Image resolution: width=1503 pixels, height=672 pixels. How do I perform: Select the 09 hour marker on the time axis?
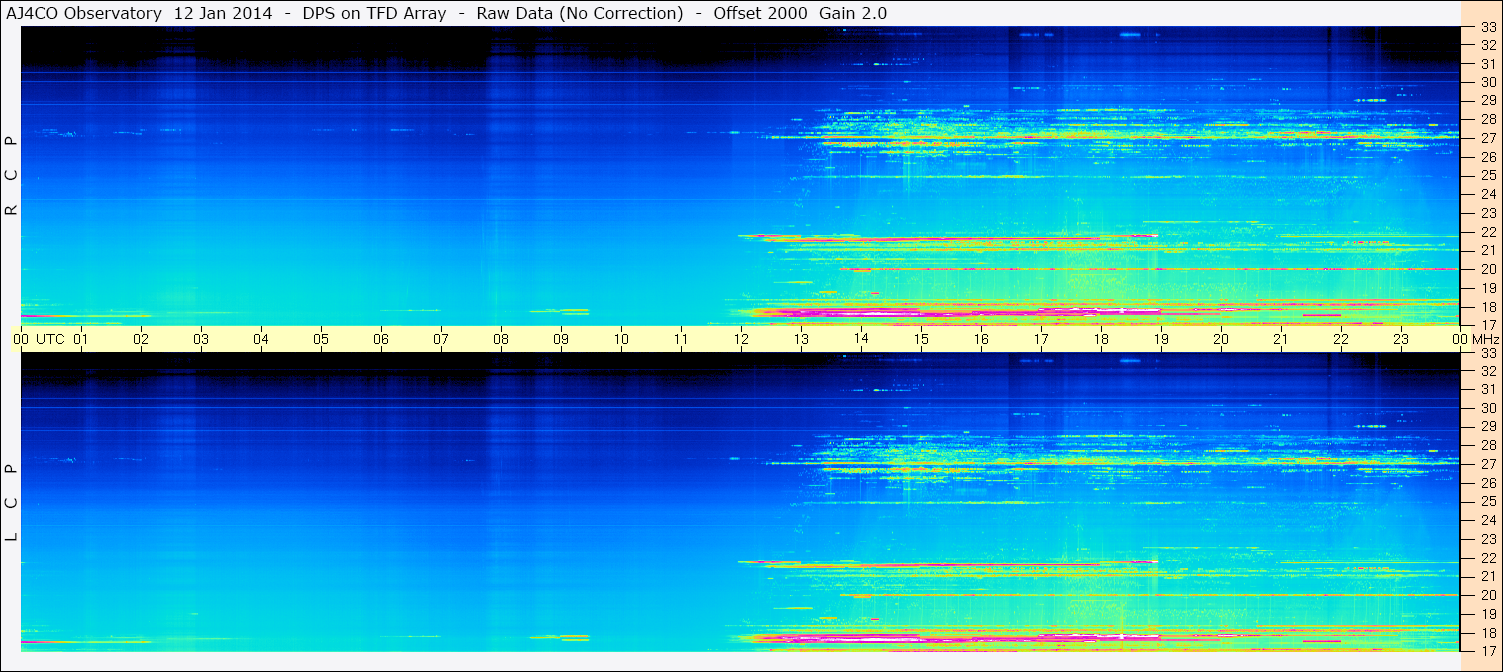click(x=561, y=339)
